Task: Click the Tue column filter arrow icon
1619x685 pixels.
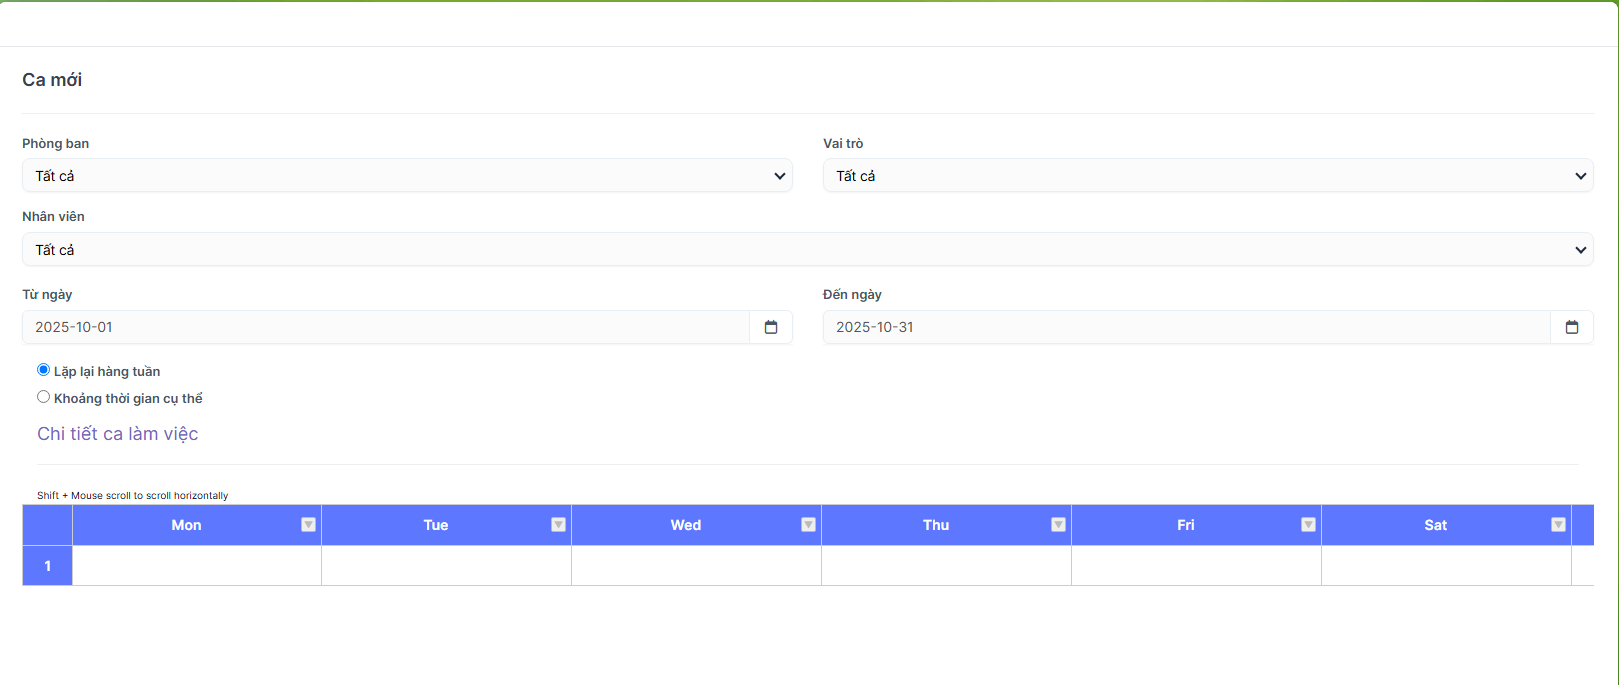Action: tap(558, 525)
